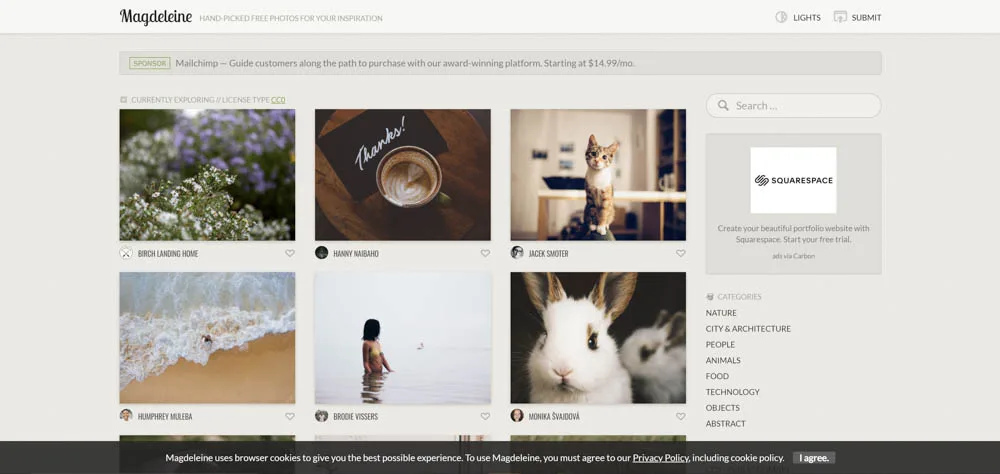Click the Submit monitor icon
The width and height of the screenshot is (1000, 474).
[x=840, y=17]
